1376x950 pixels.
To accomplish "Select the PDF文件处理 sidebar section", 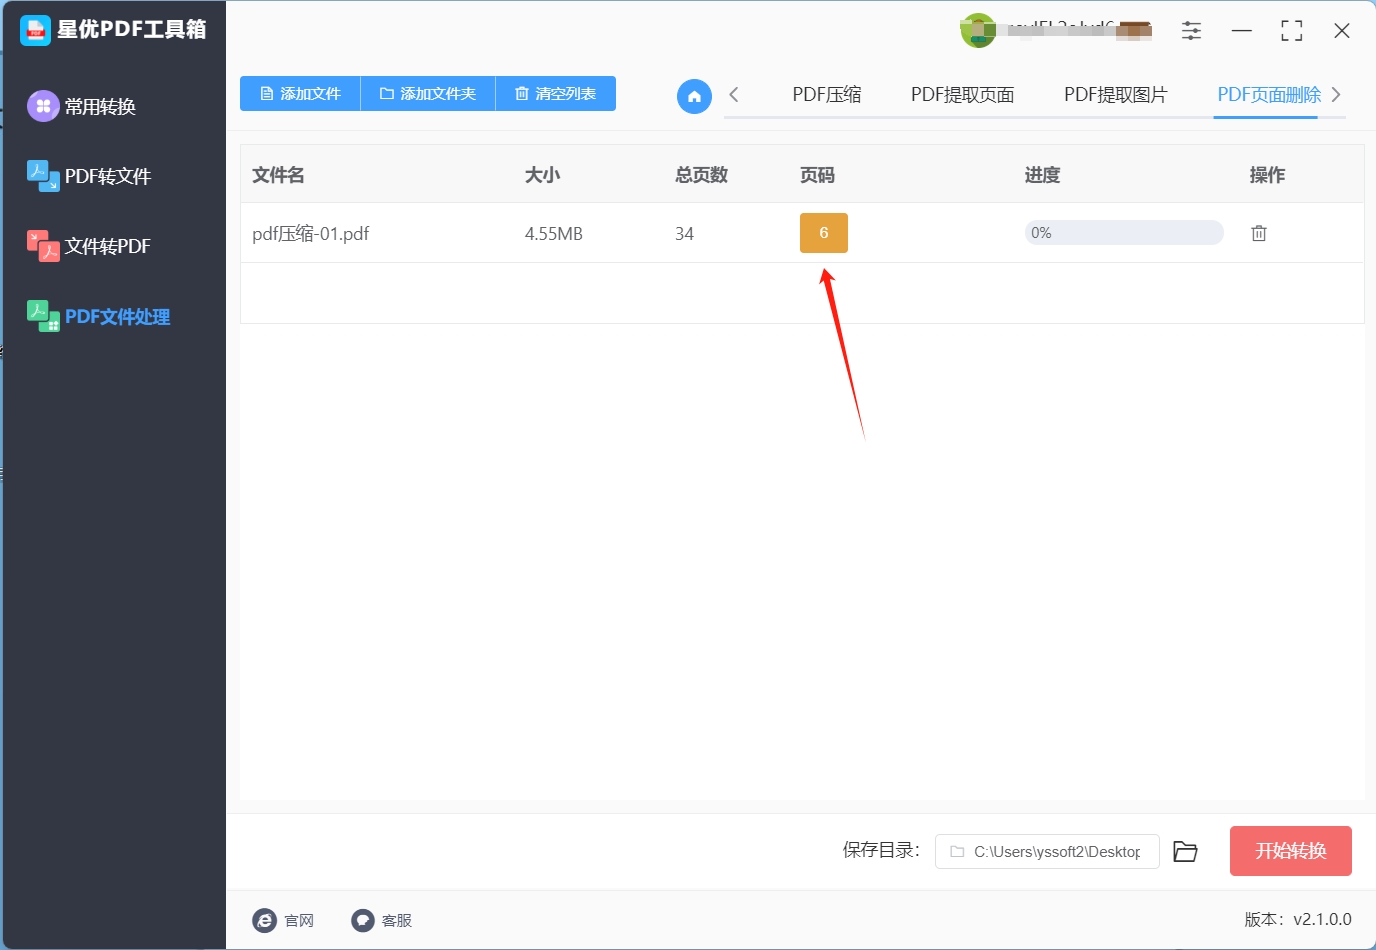I will tap(98, 316).
